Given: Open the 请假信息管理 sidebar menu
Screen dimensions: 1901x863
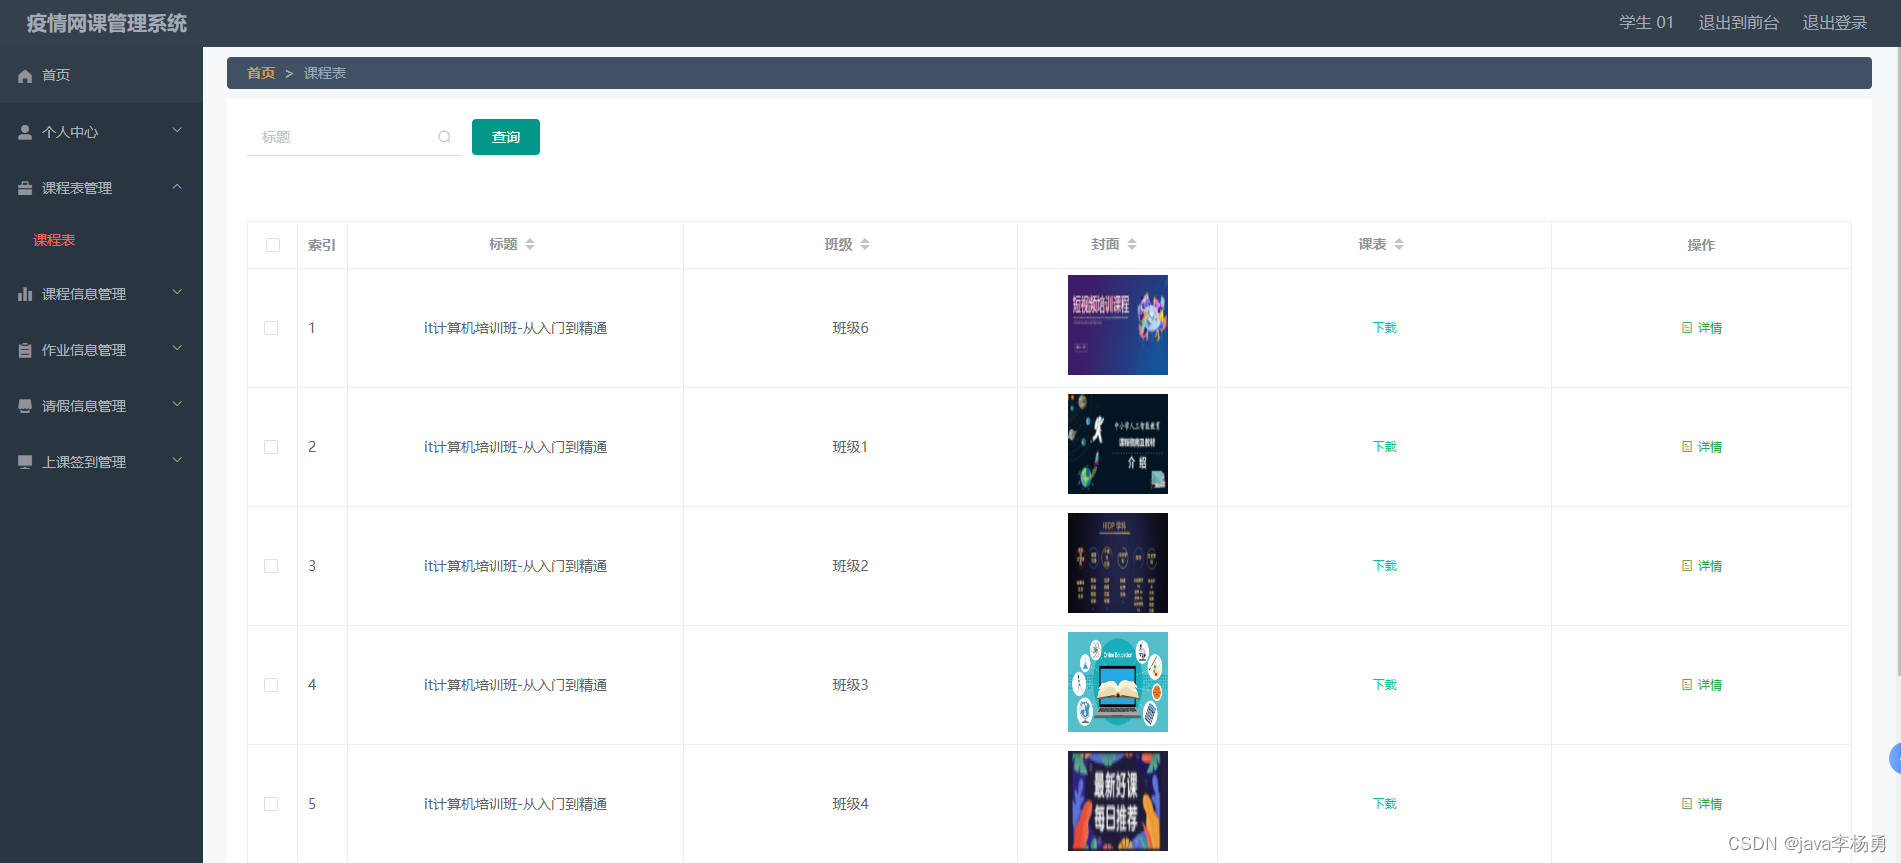Looking at the screenshot, I should pyautogui.click(x=101, y=406).
